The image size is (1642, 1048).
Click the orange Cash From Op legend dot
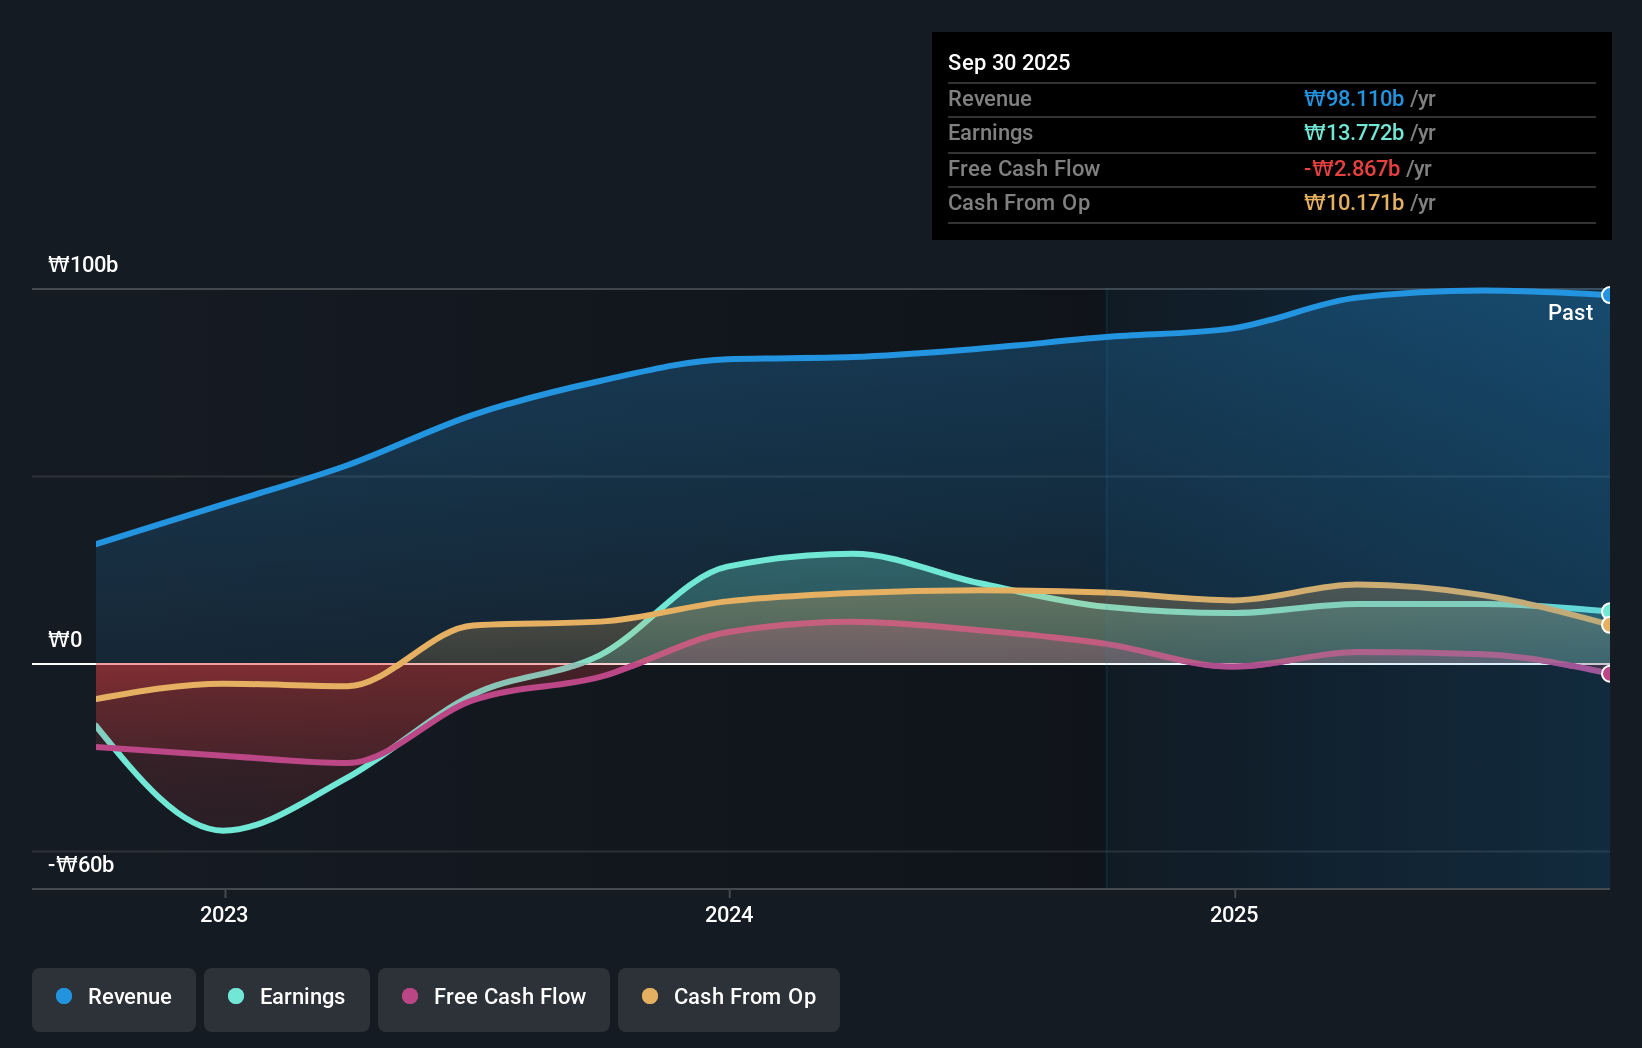pyautogui.click(x=650, y=997)
